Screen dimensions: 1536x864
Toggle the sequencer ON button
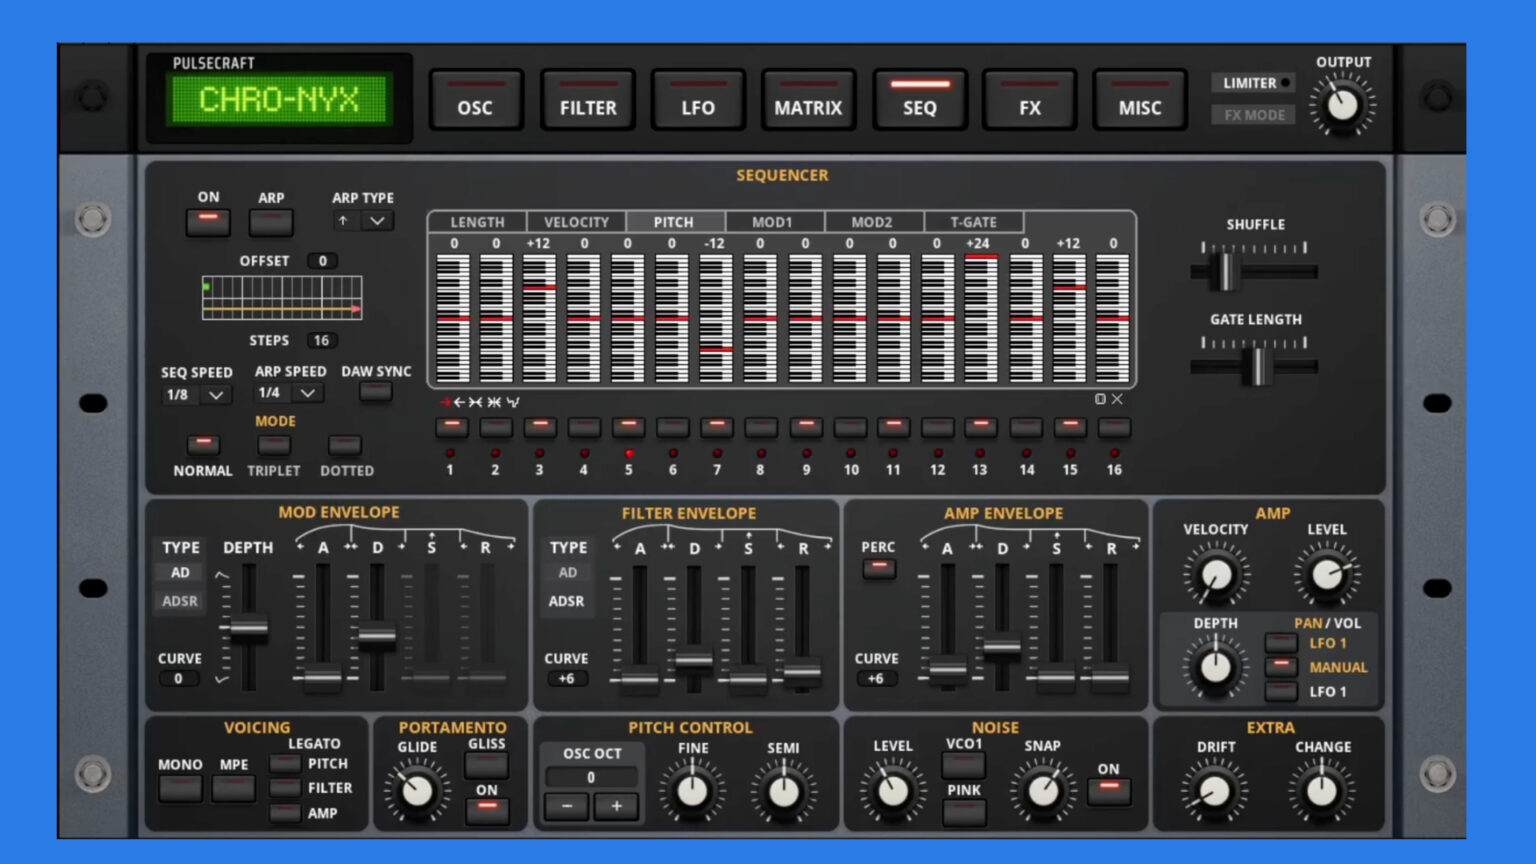[x=207, y=222]
